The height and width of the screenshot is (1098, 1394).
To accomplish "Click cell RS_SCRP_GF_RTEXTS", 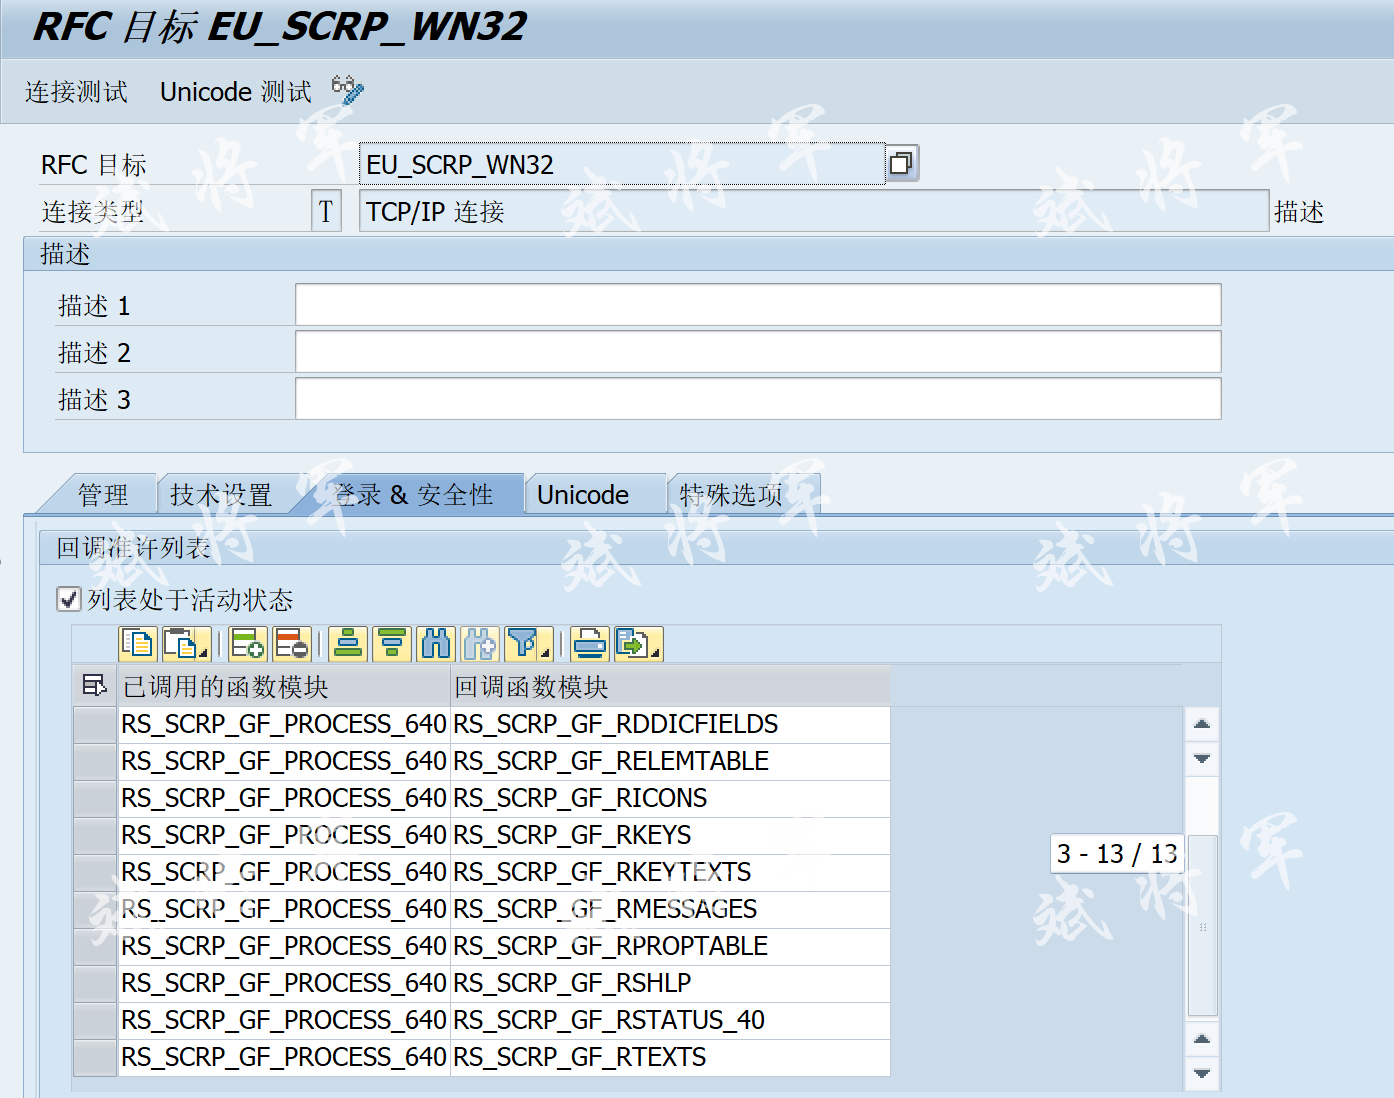I will (x=670, y=1057).
